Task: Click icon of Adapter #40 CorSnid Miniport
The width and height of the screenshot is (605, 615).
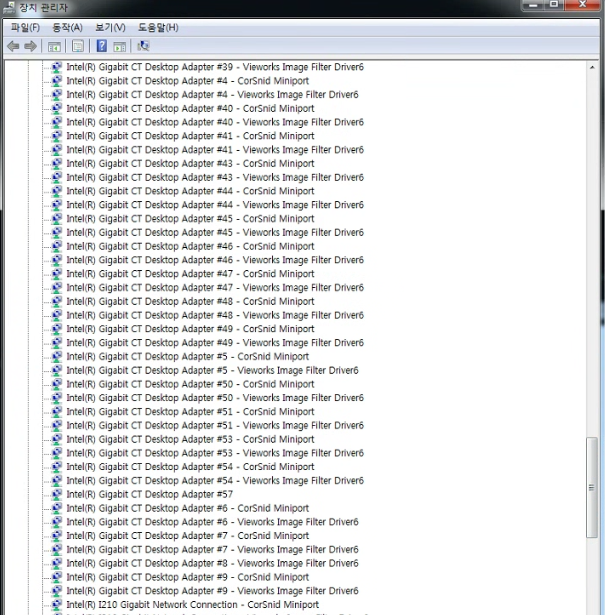Action: [57, 108]
